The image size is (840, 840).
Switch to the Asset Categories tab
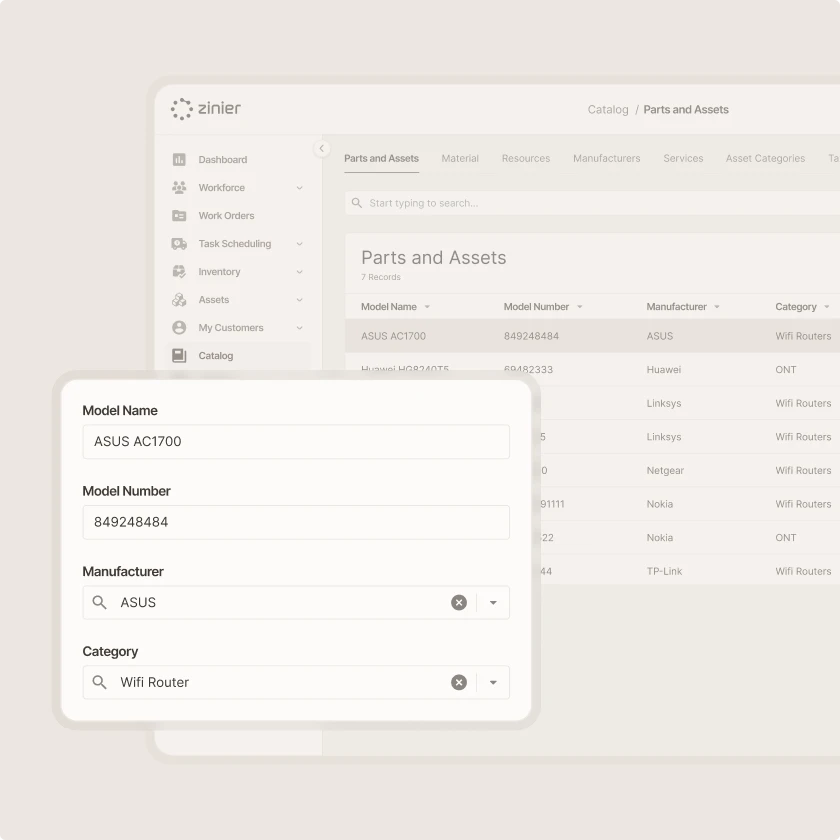766,159
